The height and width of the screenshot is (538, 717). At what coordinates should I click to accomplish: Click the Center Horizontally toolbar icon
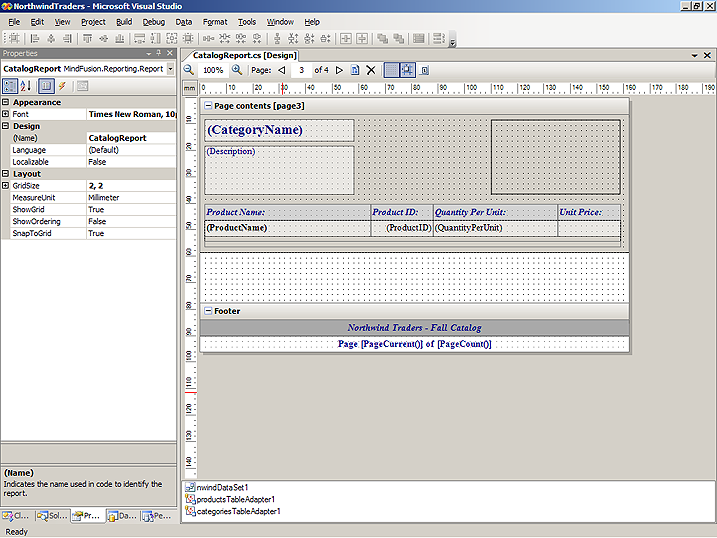pos(346,38)
